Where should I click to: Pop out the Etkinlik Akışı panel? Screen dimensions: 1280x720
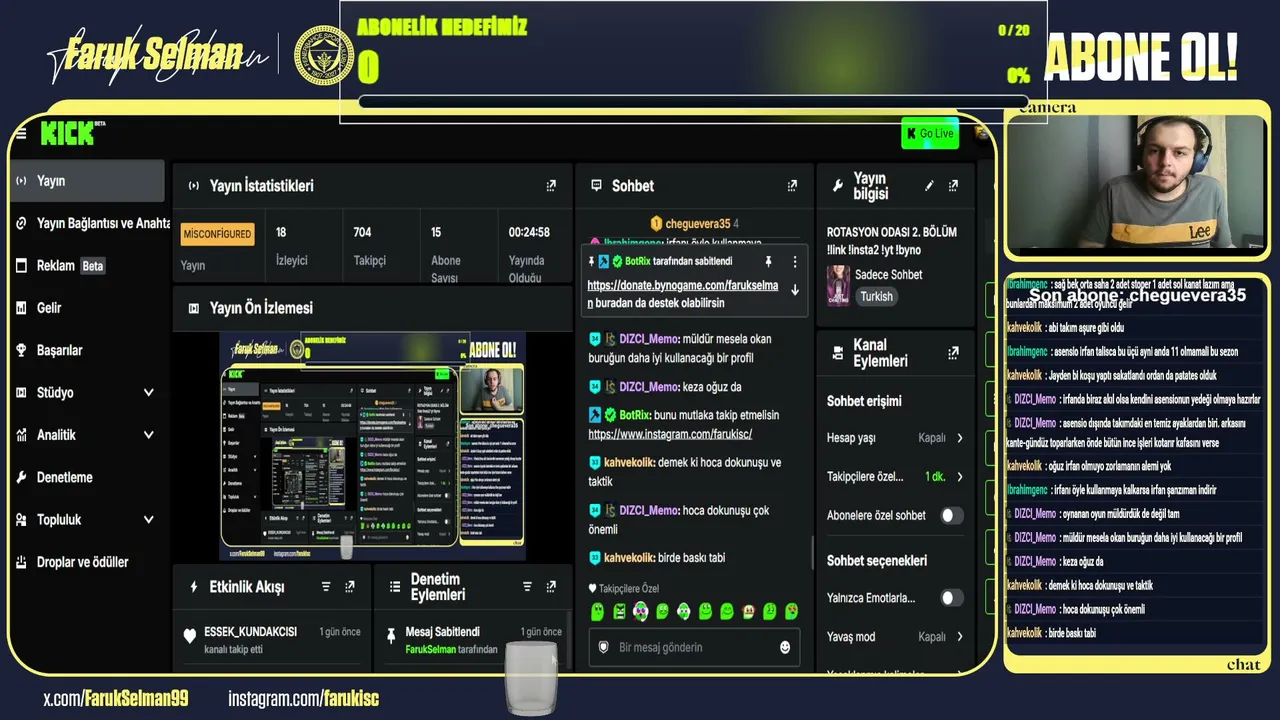(x=350, y=587)
